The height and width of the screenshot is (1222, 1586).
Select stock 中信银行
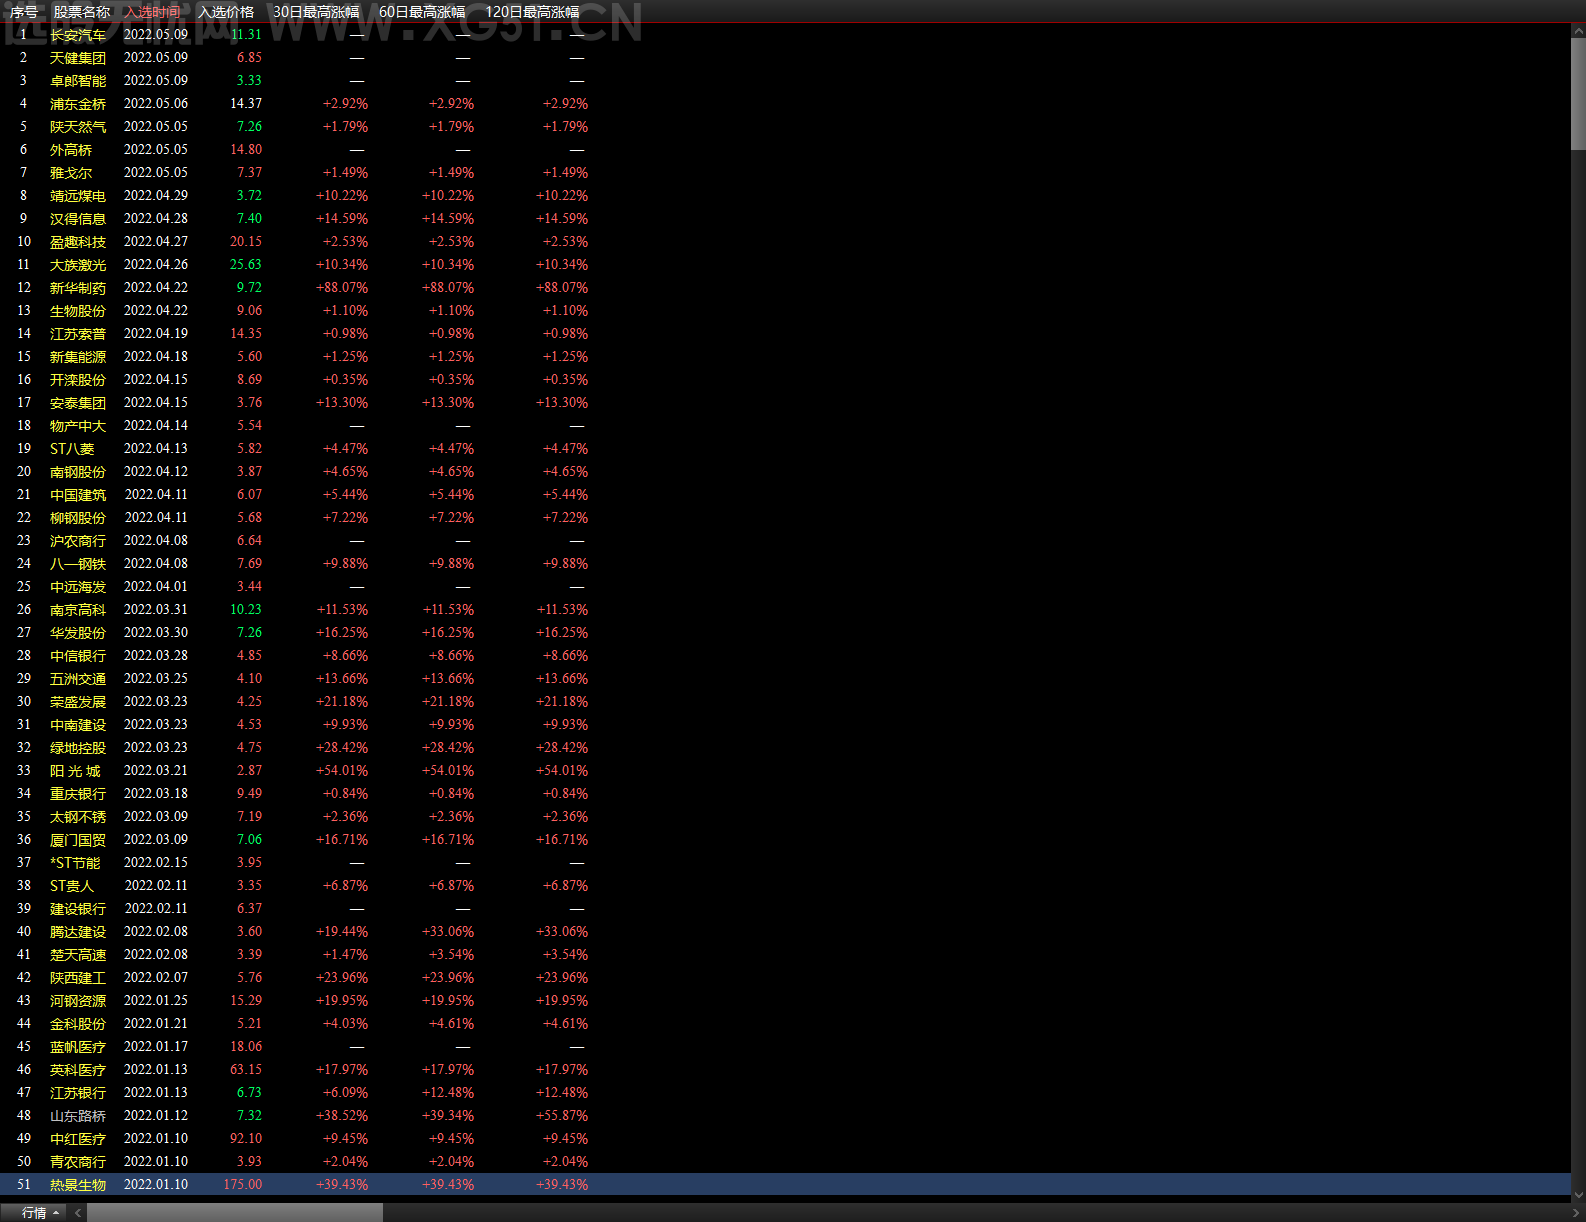78,656
